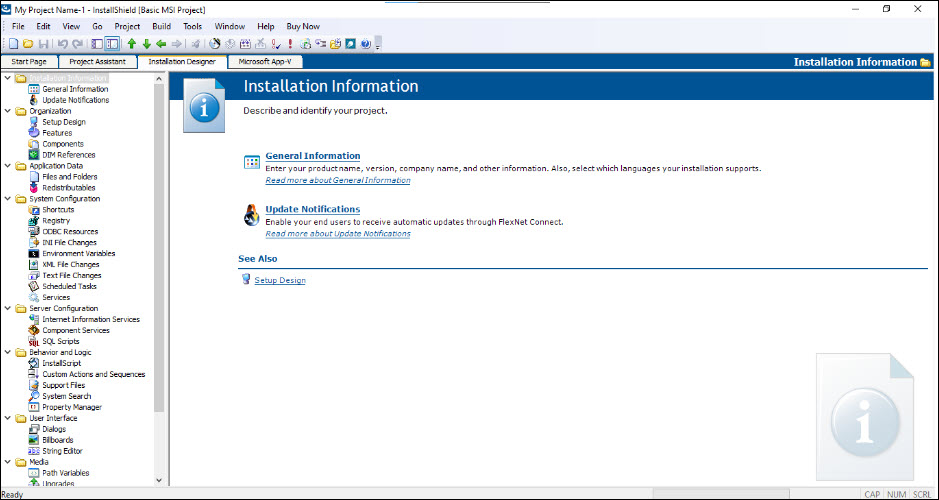Collapse the Installation Information tree node
The image size is (939, 500).
(x=7, y=78)
